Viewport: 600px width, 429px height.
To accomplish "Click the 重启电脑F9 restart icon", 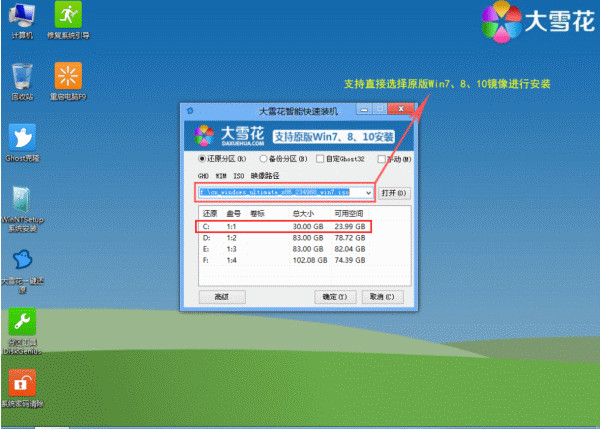I will click(x=68, y=82).
